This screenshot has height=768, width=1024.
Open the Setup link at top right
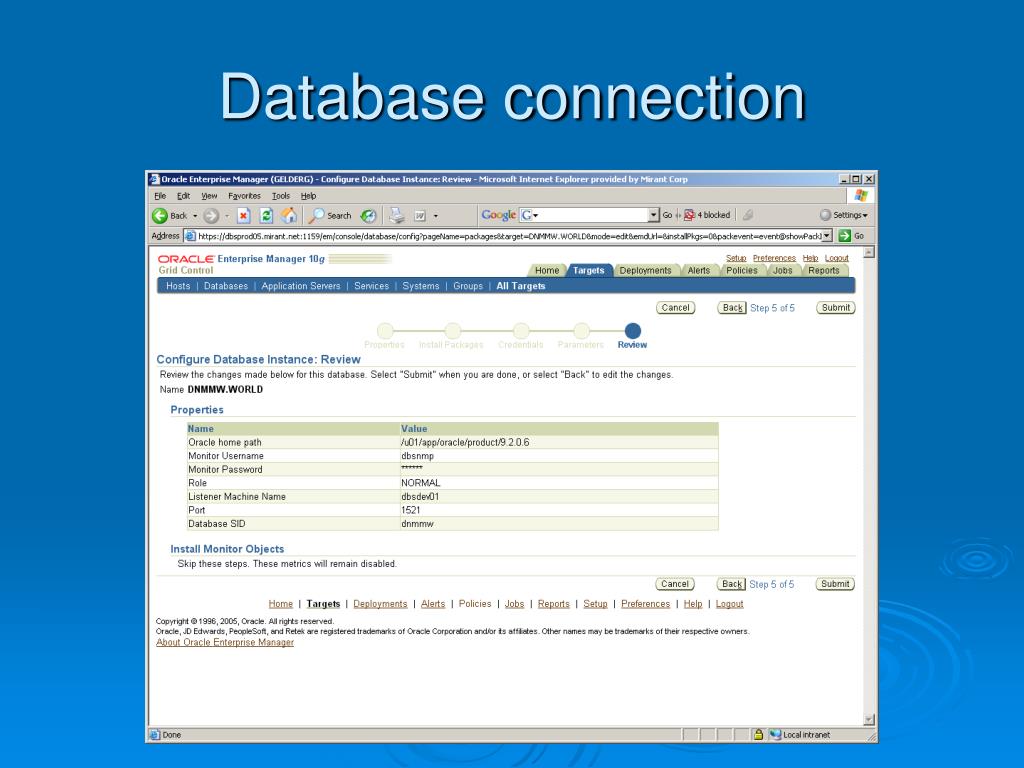tap(736, 258)
